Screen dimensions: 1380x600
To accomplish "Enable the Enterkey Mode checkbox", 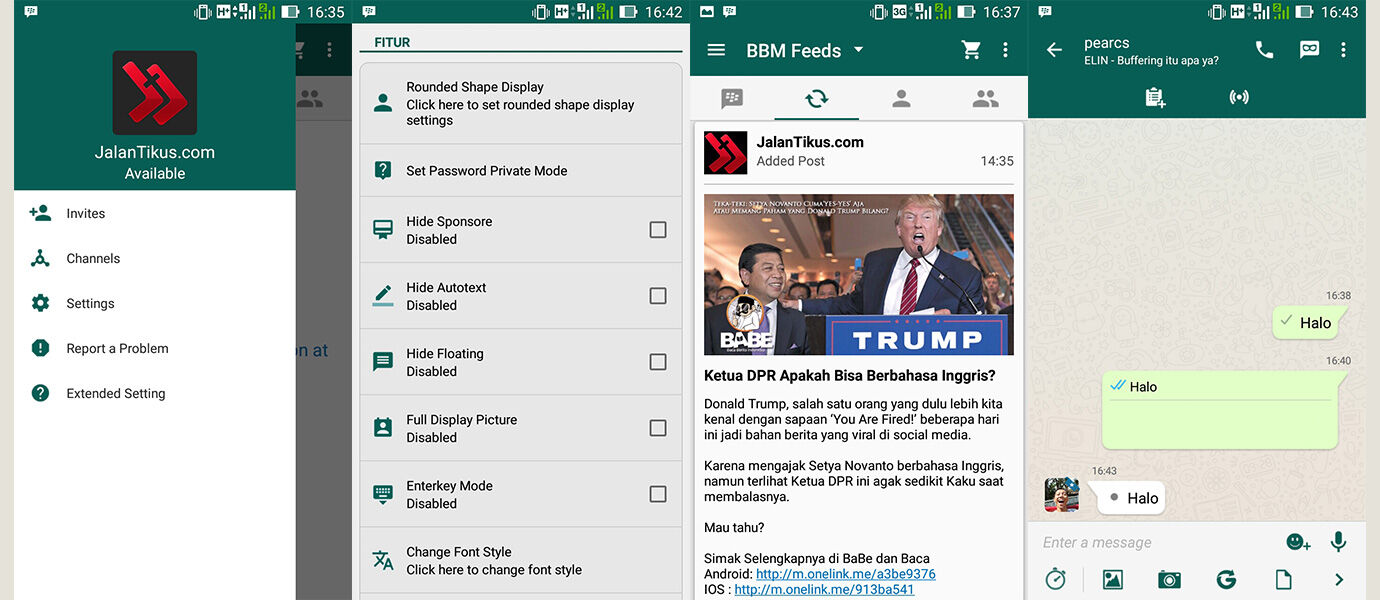I will (658, 494).
